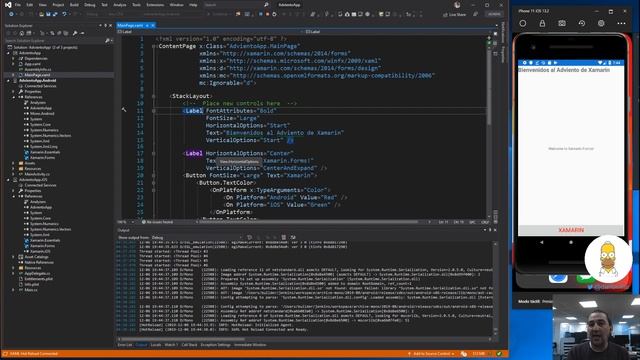
Task: Click the user account avatar icon
Action: [457, 5]
